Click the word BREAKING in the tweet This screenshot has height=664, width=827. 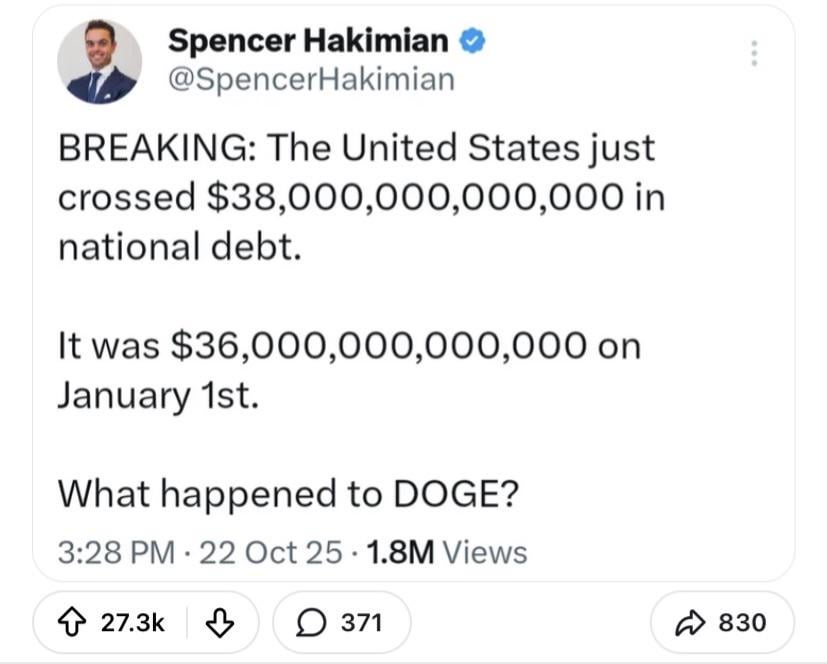pos(154,148)
